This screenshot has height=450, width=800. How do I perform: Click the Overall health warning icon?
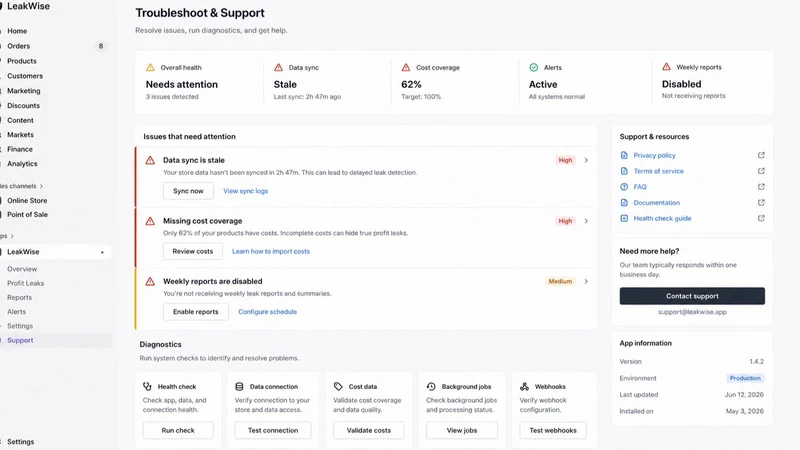tap(150, 67)
